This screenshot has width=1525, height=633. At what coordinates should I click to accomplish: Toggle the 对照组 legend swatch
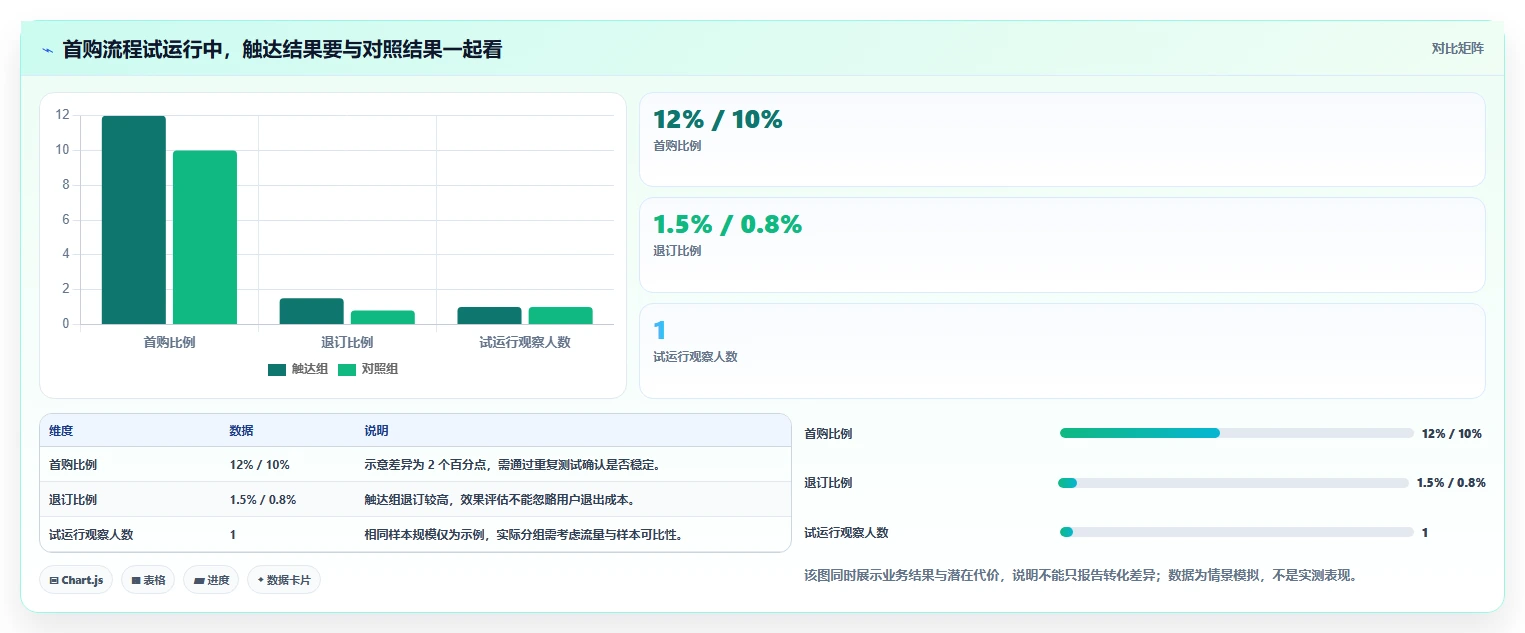pyautogui.click(x=347, y=370)
